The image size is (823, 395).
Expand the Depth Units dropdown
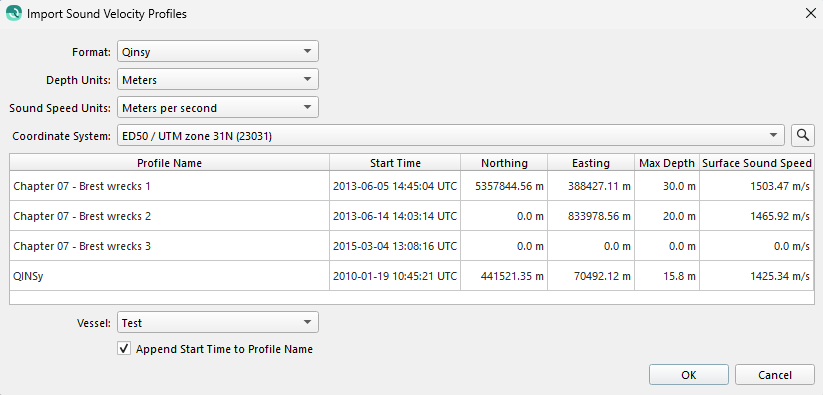(x=218, y=80)
